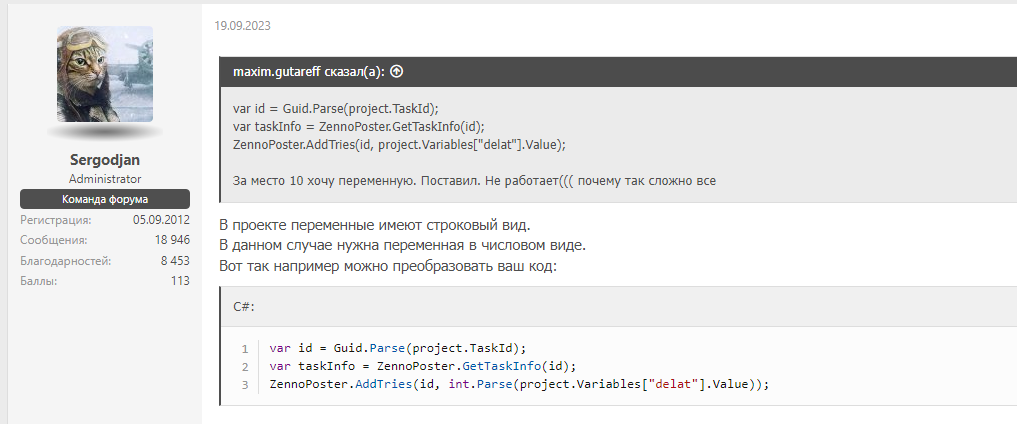Screen dimensions: 1017x424
Task: Click line number 1 in code block
Action: click(244, 349)
